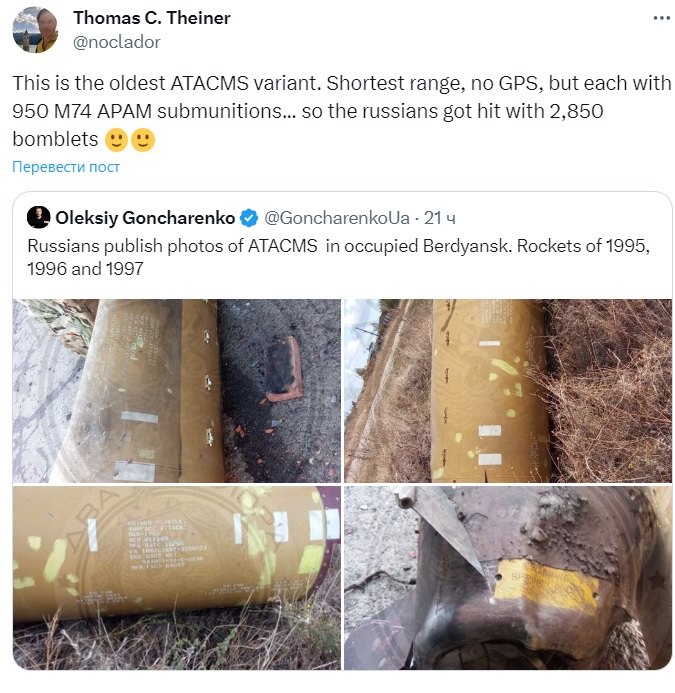675x693 pixels.
Task: Click the 21 ч timestamp
Action: (440, 218)
